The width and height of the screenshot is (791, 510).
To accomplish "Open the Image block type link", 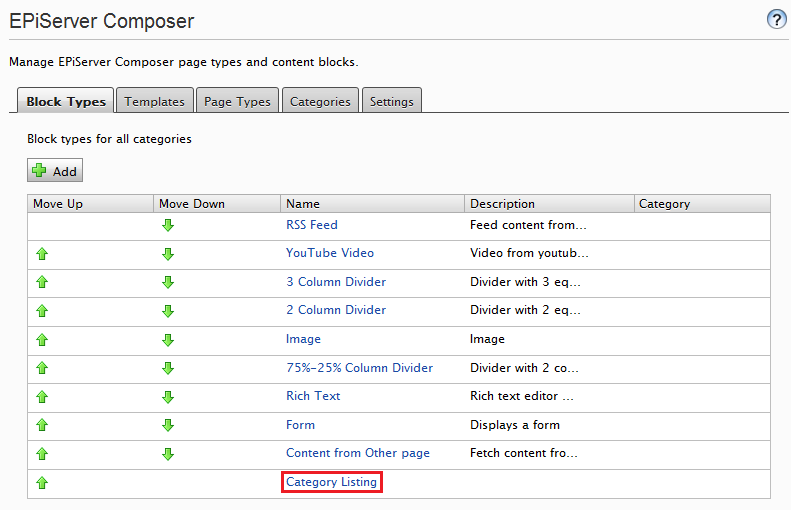I will [303, 339].
